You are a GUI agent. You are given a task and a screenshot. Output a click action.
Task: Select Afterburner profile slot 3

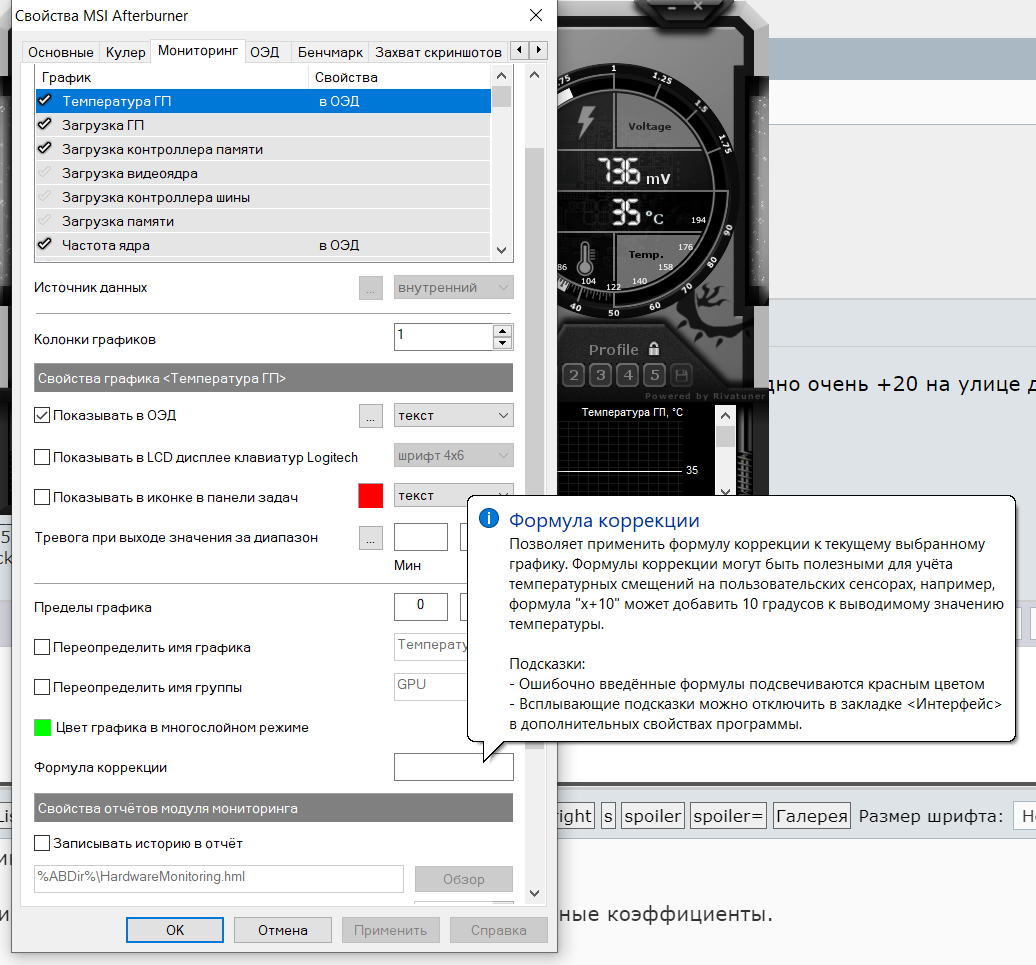click(x=601, y=375)
